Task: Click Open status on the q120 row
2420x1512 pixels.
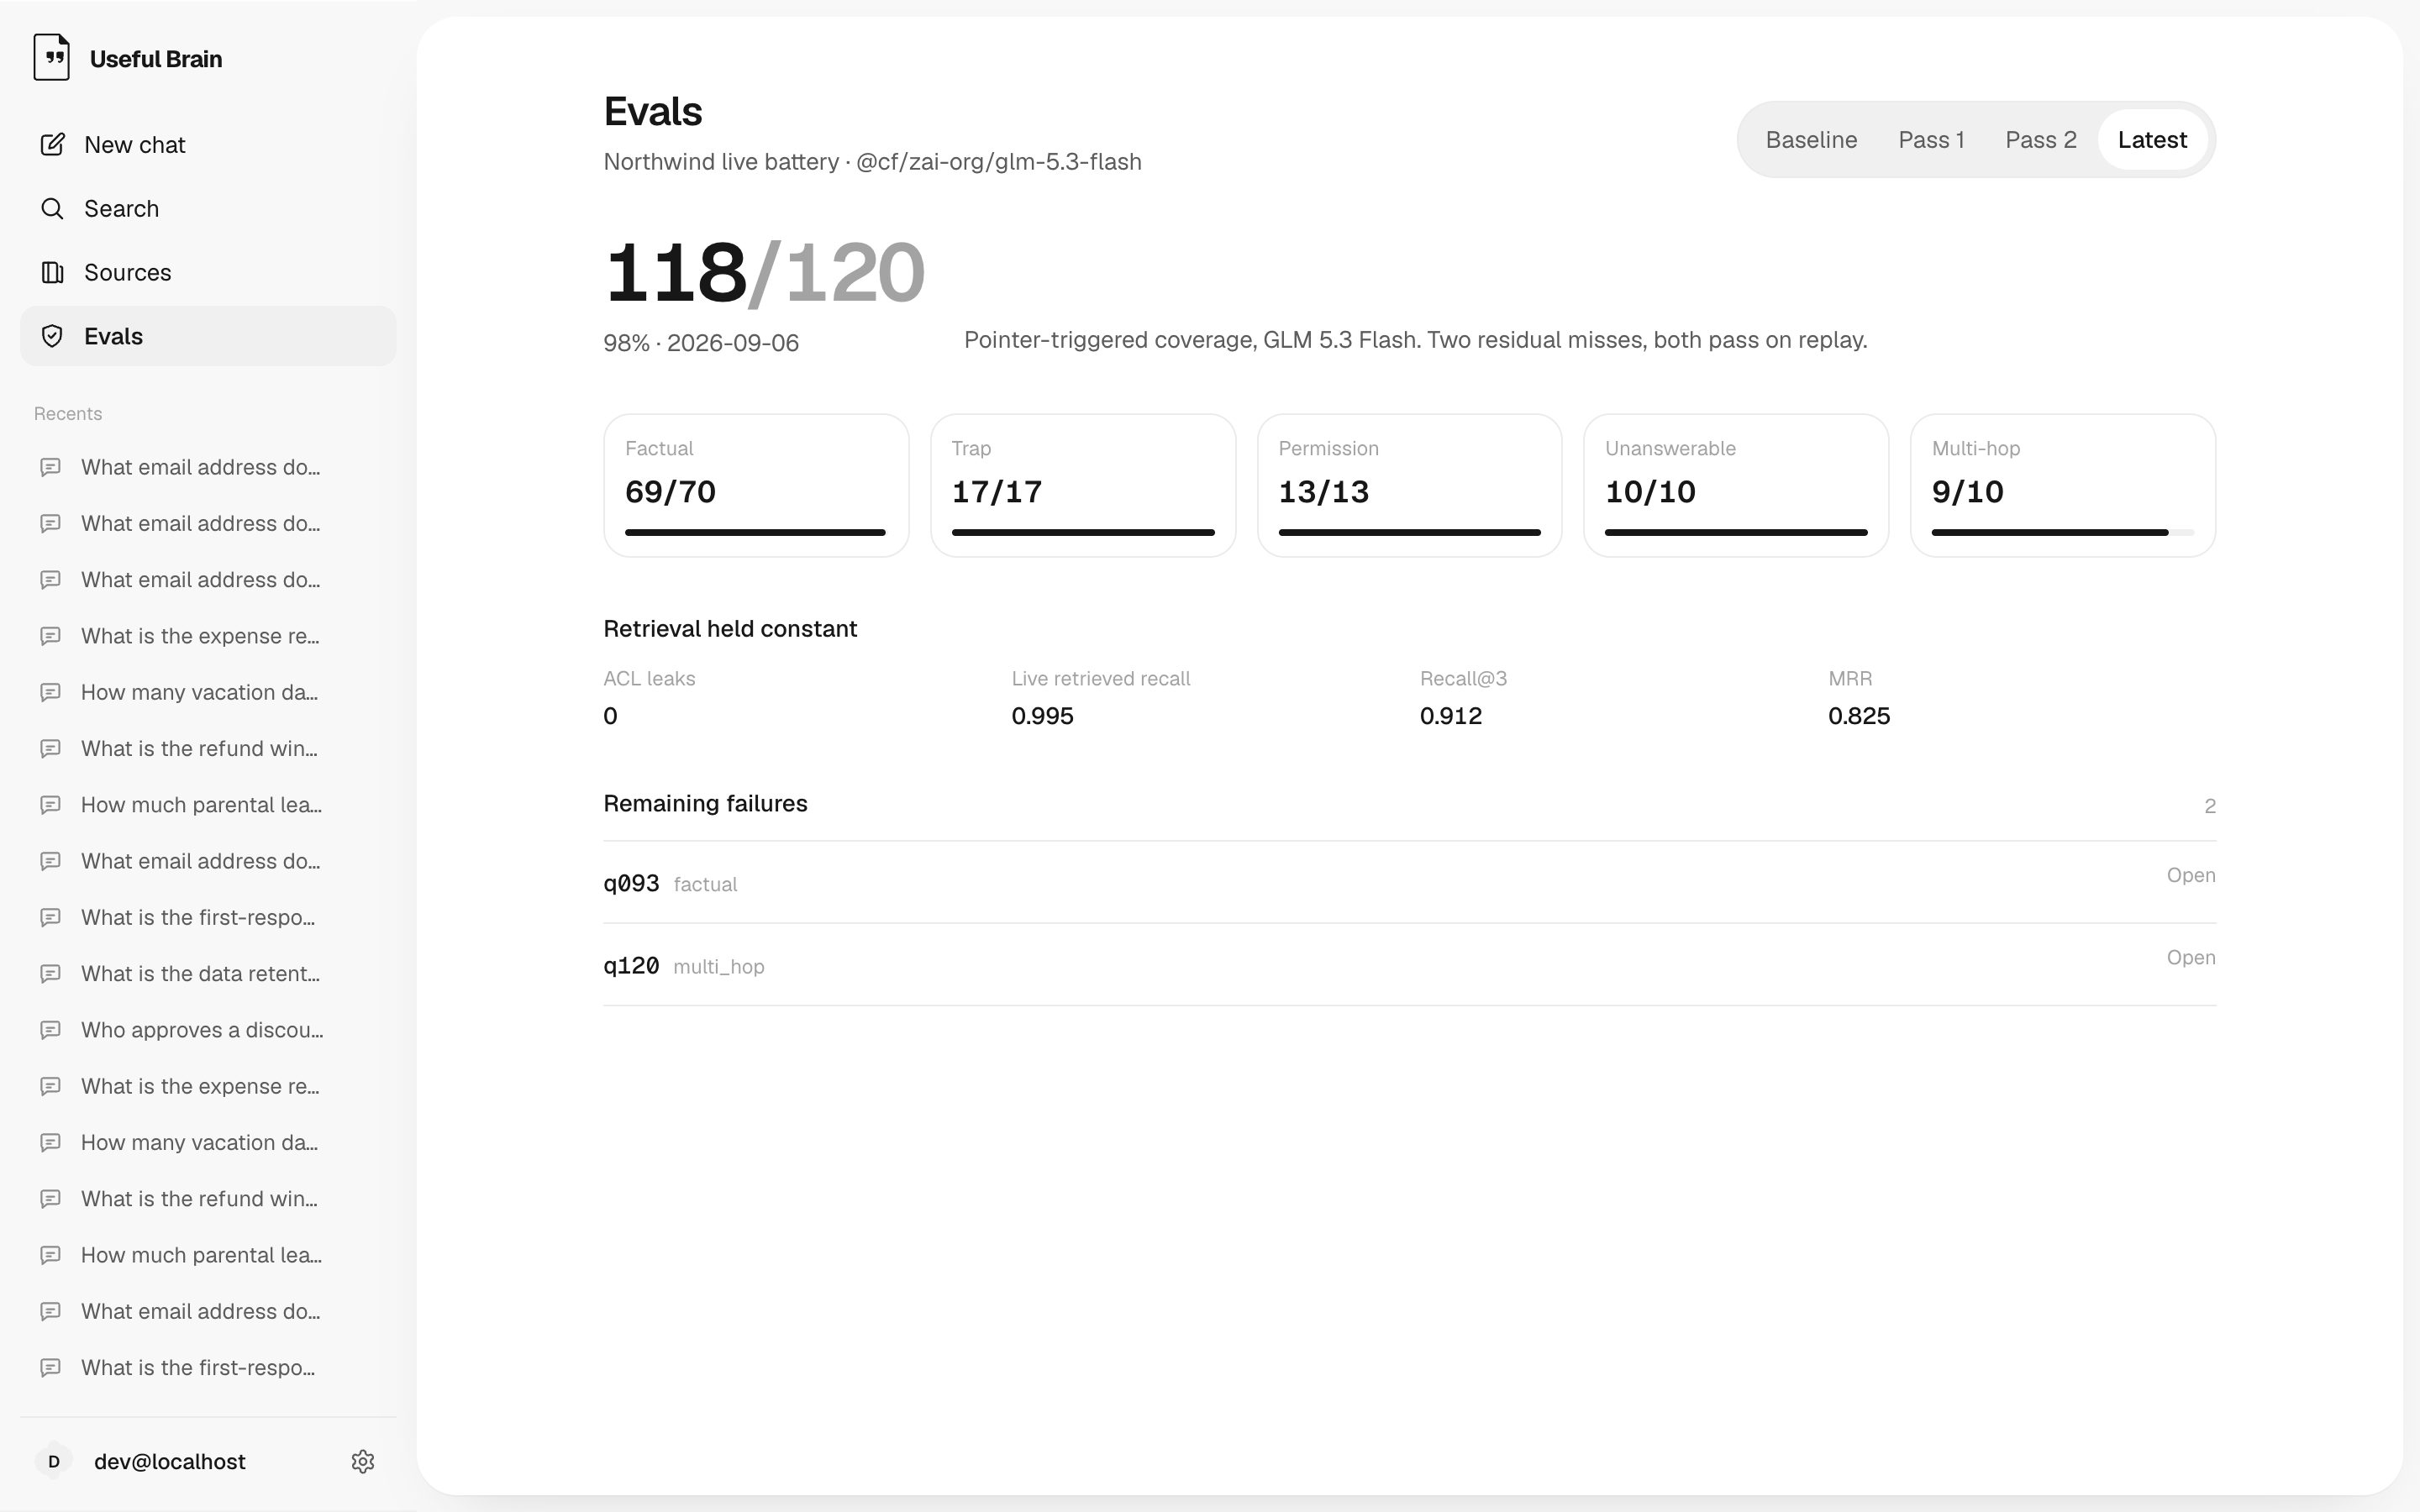Action: pyautogui.click(x=2190, y=957)
